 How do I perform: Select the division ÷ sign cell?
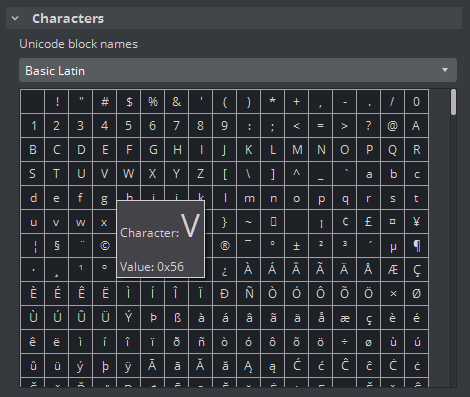coord(344,342)
